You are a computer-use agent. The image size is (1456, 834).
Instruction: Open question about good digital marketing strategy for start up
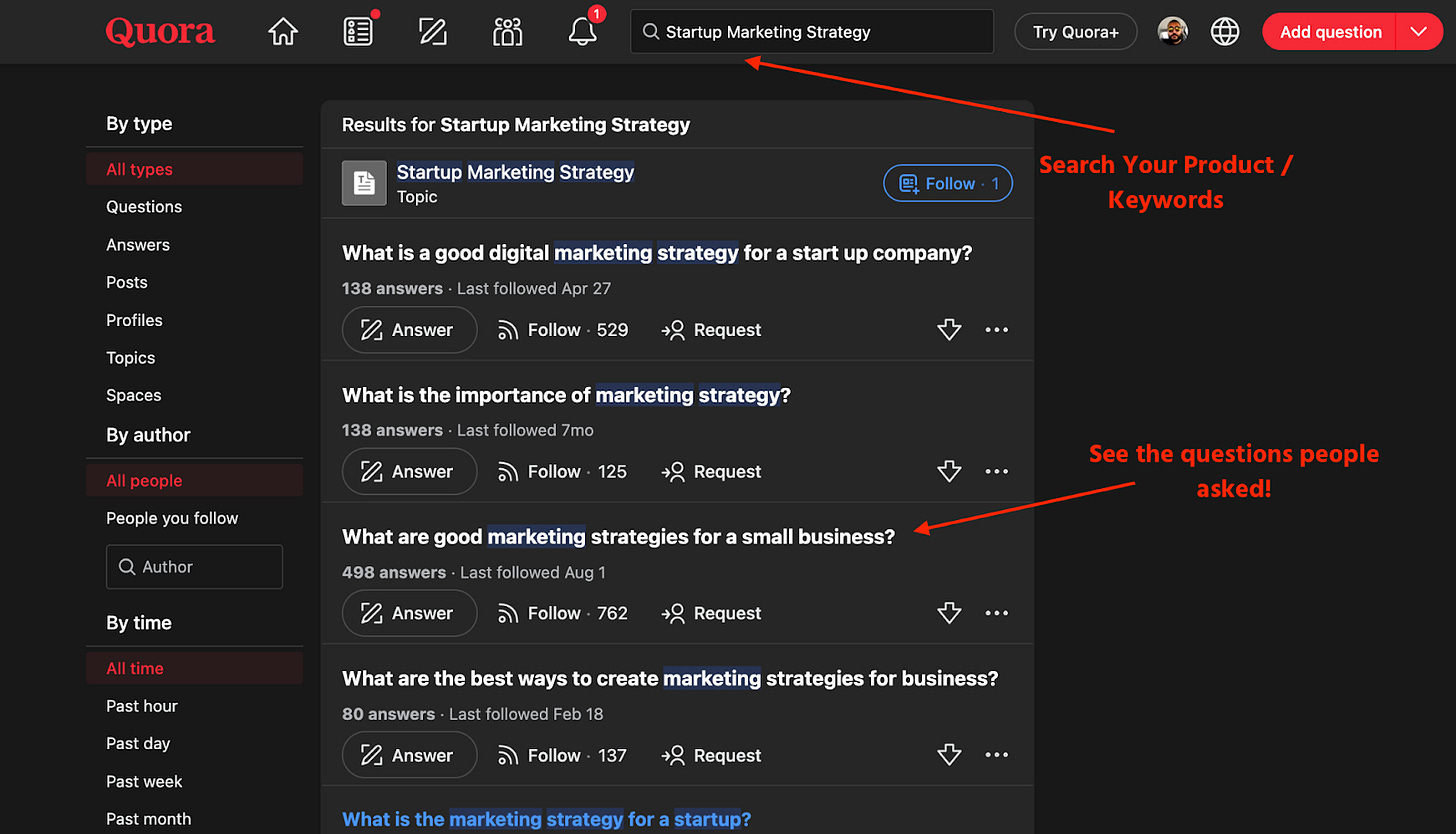657,253
